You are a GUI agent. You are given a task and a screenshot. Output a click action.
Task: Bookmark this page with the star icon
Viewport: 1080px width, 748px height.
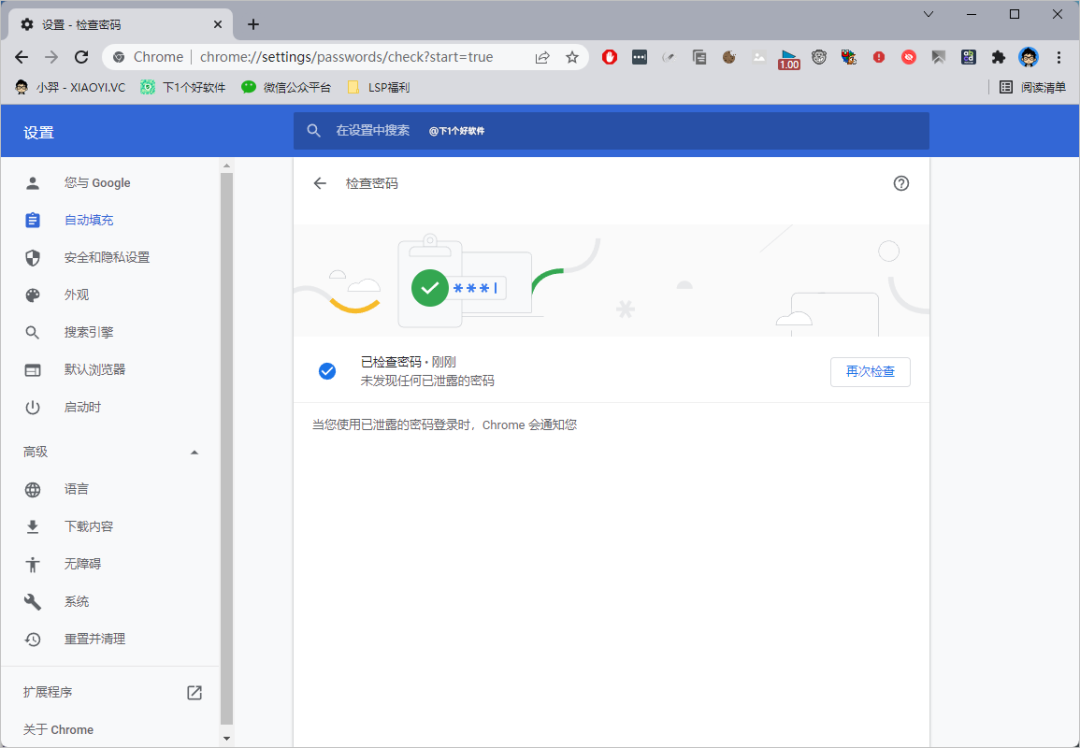572,57
